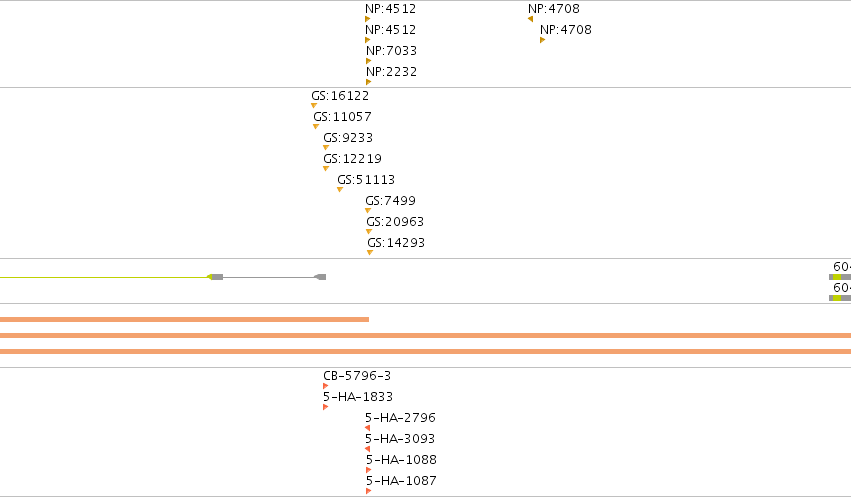Click the grey exon box with green tip
The height and width of the screenshot is (497, 851).
pyautogui.click(x=215, y=277)
